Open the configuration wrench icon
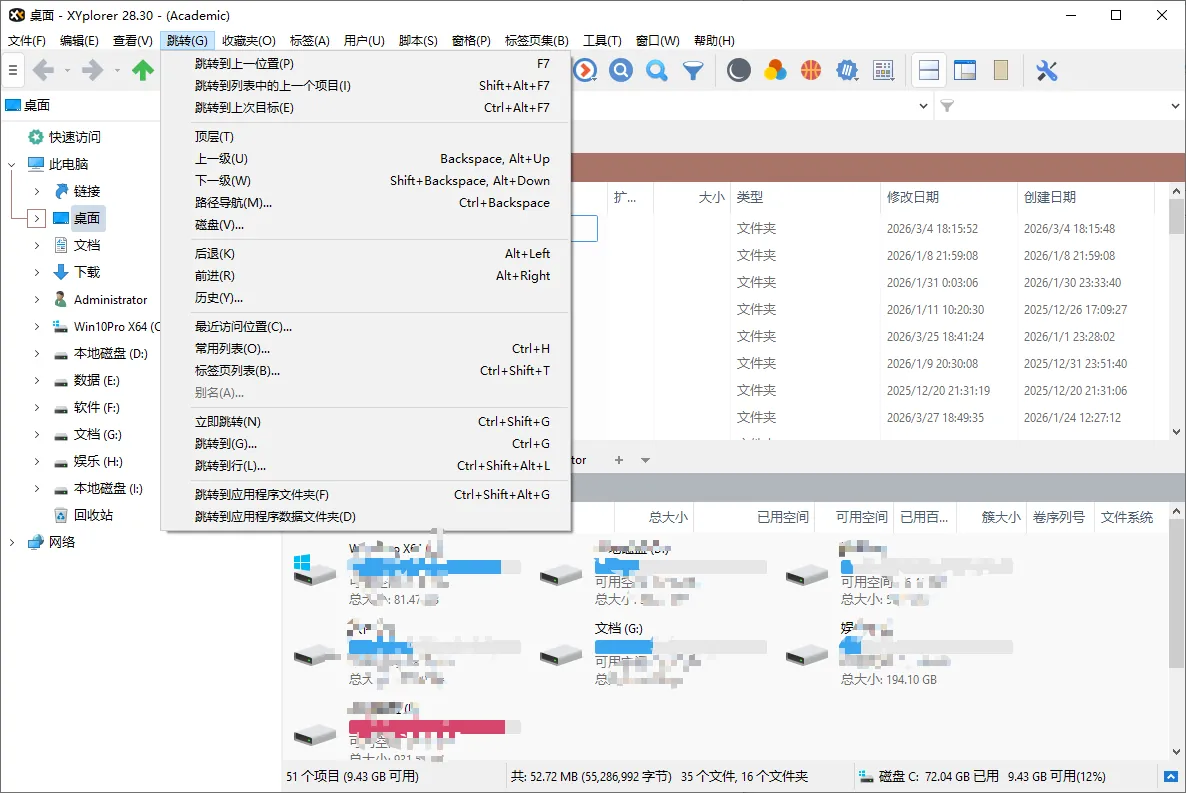 [1047, 70]
